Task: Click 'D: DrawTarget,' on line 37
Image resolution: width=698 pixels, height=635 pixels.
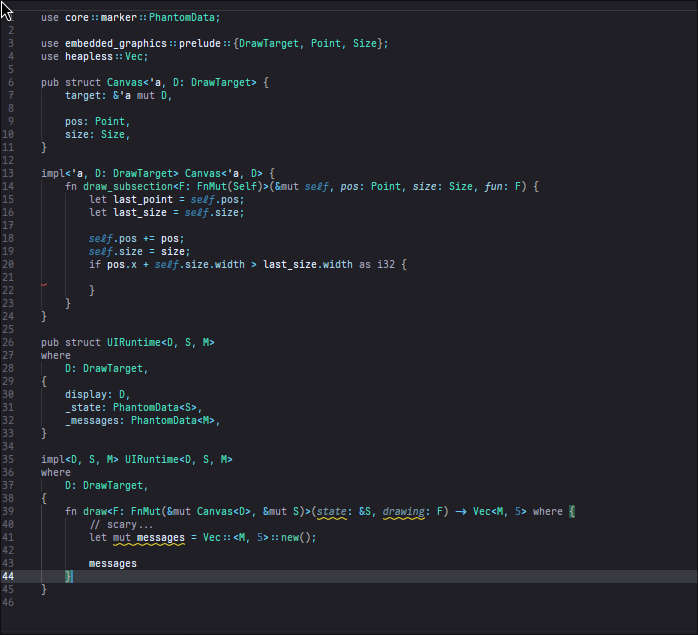Action: 107,485
